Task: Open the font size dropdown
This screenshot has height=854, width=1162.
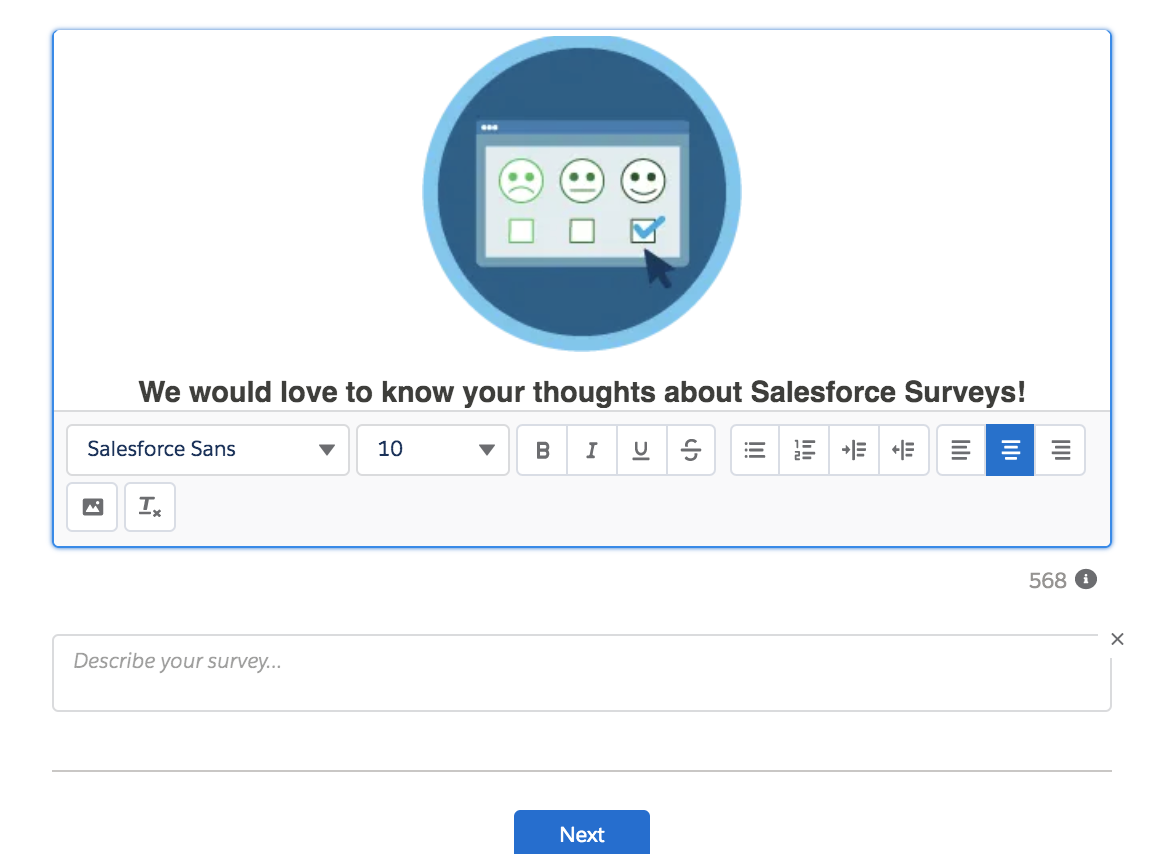Action: coord(432,450)
